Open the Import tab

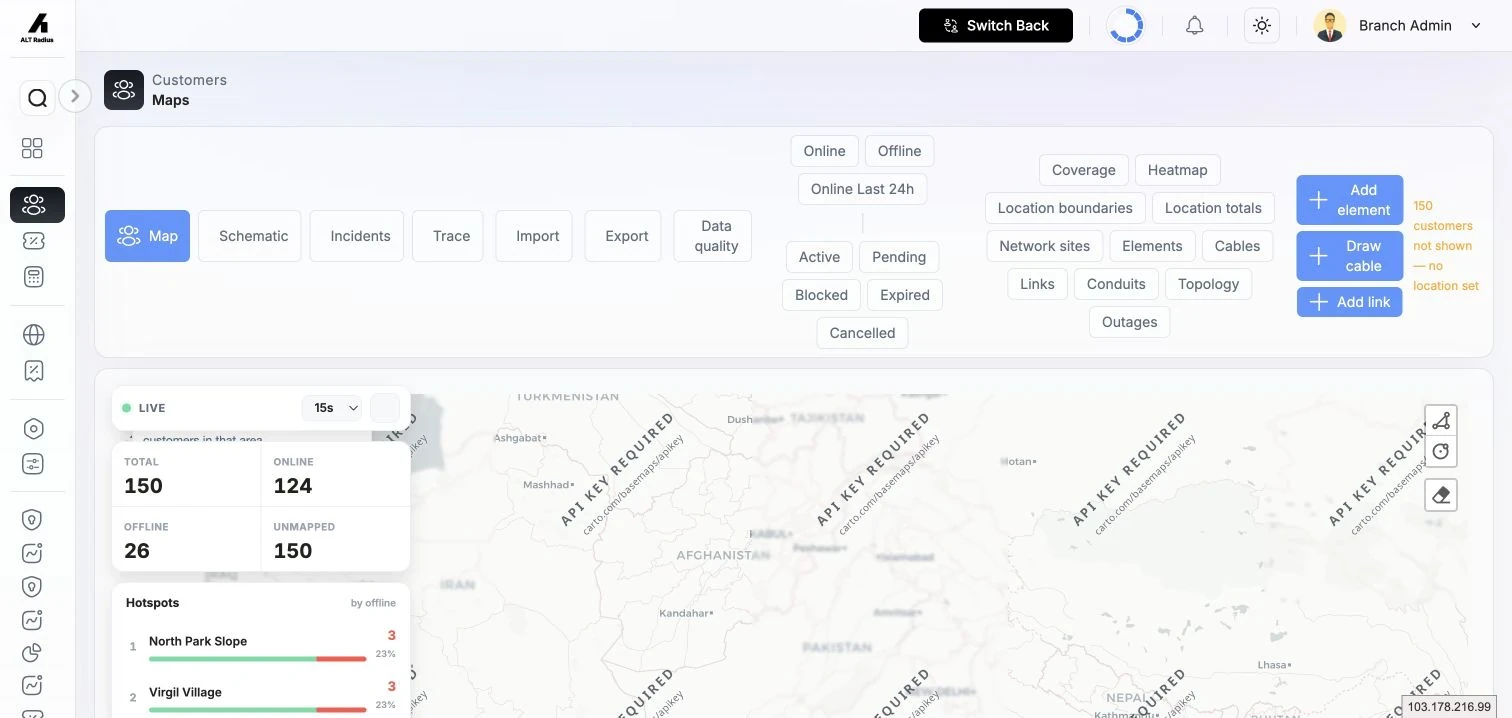point(534,236)
